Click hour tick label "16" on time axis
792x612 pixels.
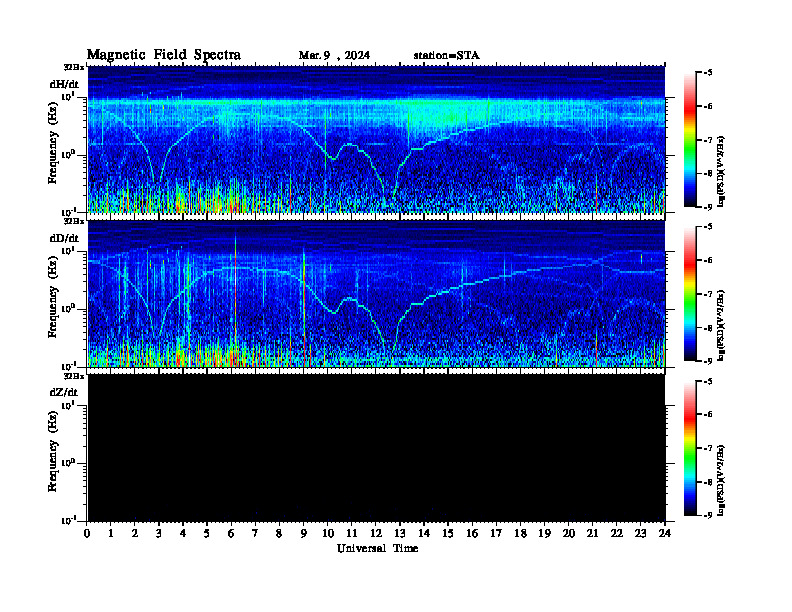(x=472, y=533)
